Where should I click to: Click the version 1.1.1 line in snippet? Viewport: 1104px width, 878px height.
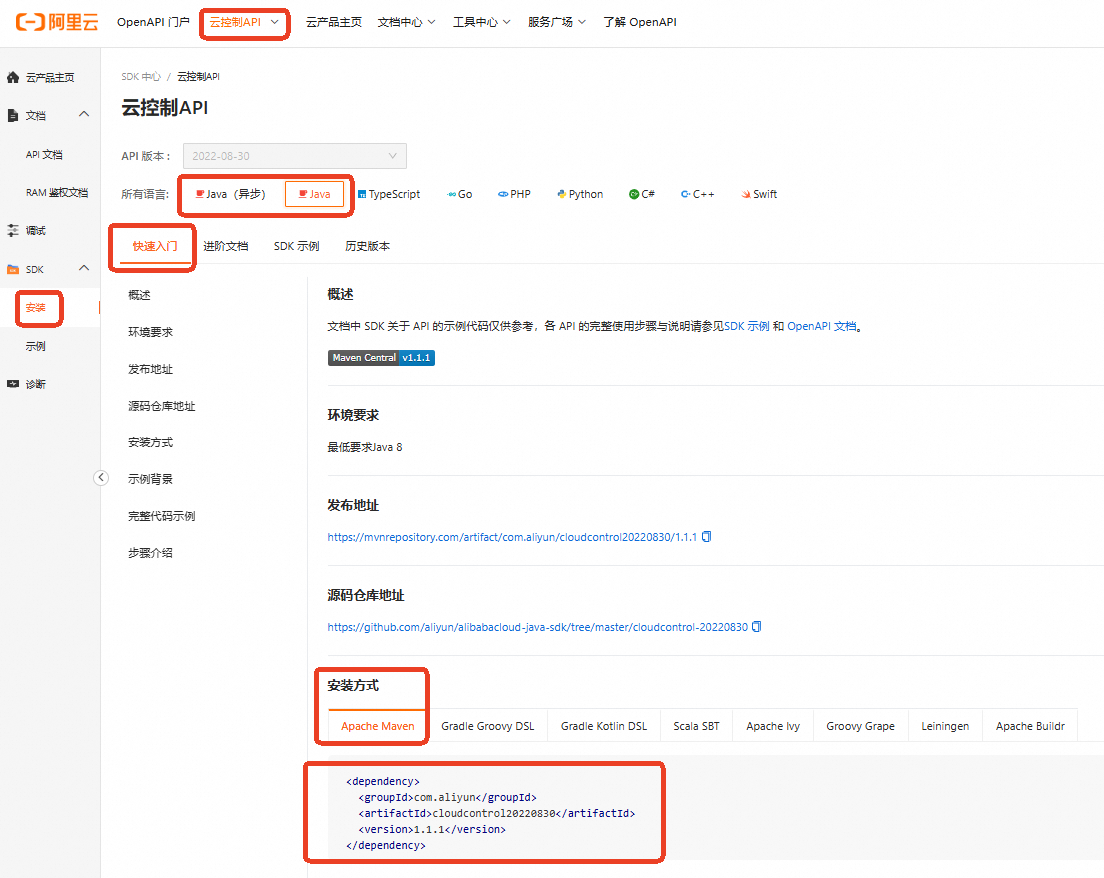pos(432,829)
